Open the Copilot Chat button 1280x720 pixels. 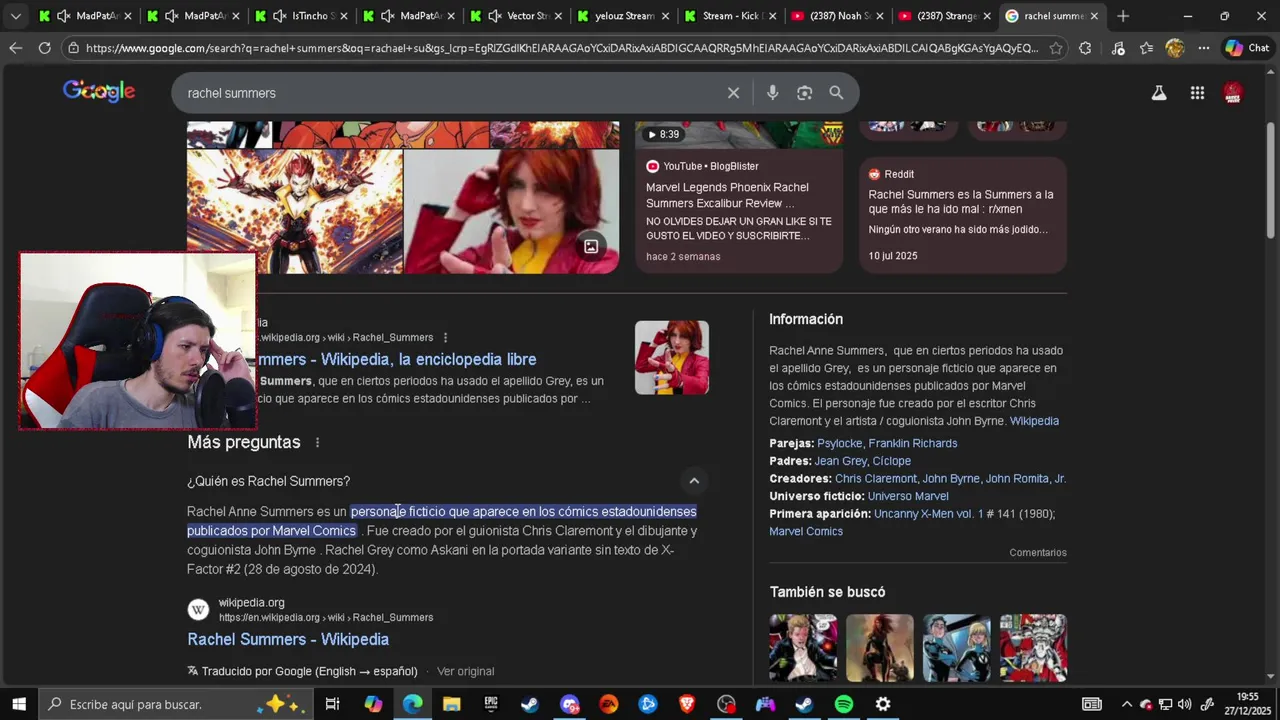tap(1247, 48)
